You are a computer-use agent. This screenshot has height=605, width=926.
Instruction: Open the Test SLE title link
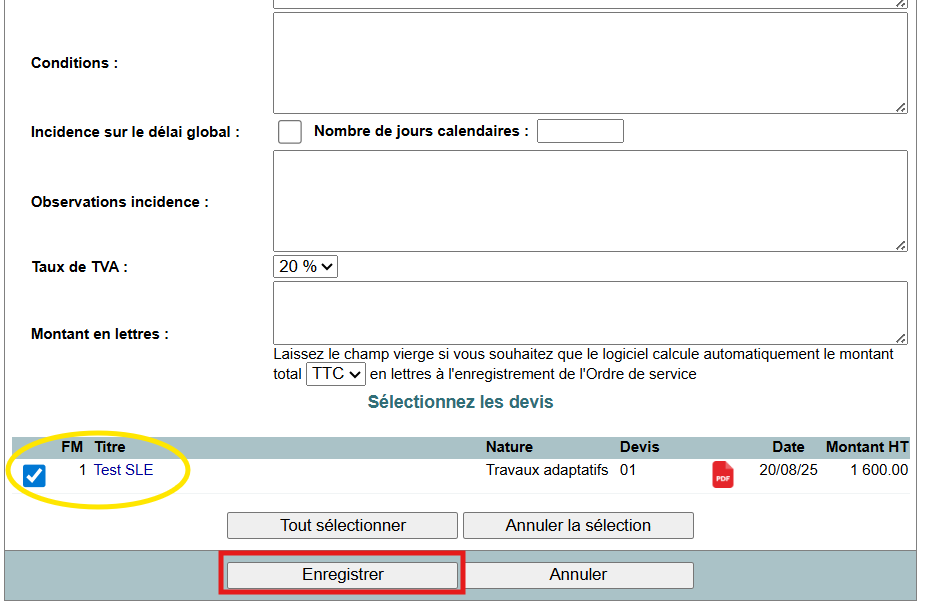click(x=123, y=469)
